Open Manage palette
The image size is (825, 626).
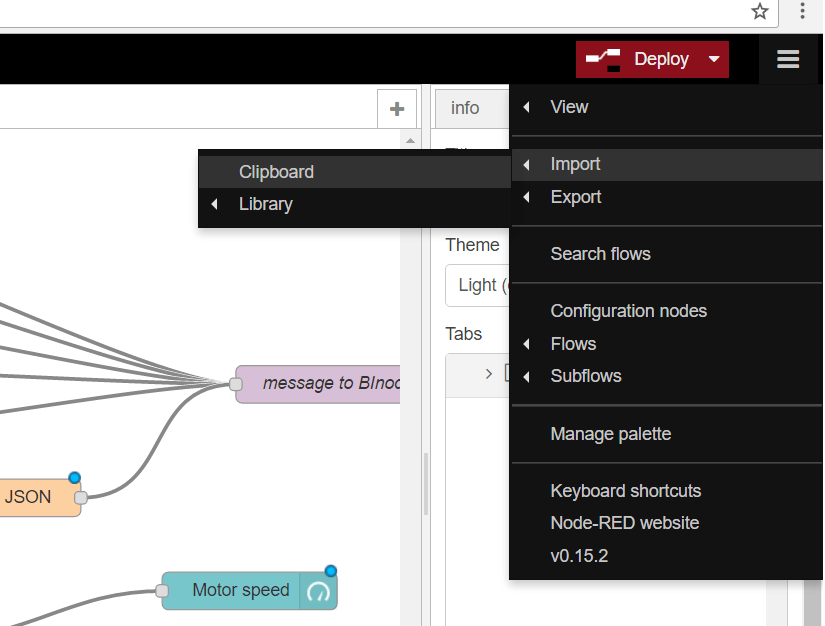click(x=610, y=434)
